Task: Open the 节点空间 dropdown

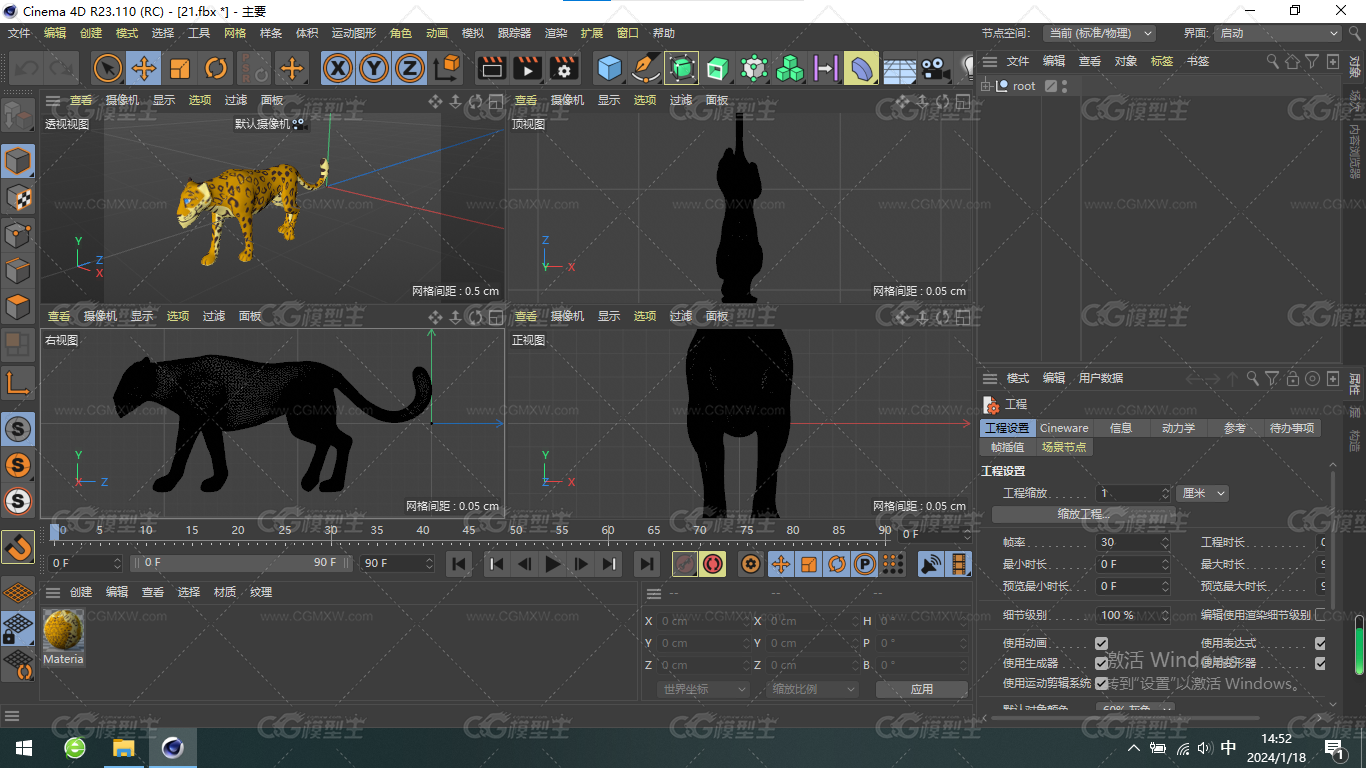Action: (1099, 33)
